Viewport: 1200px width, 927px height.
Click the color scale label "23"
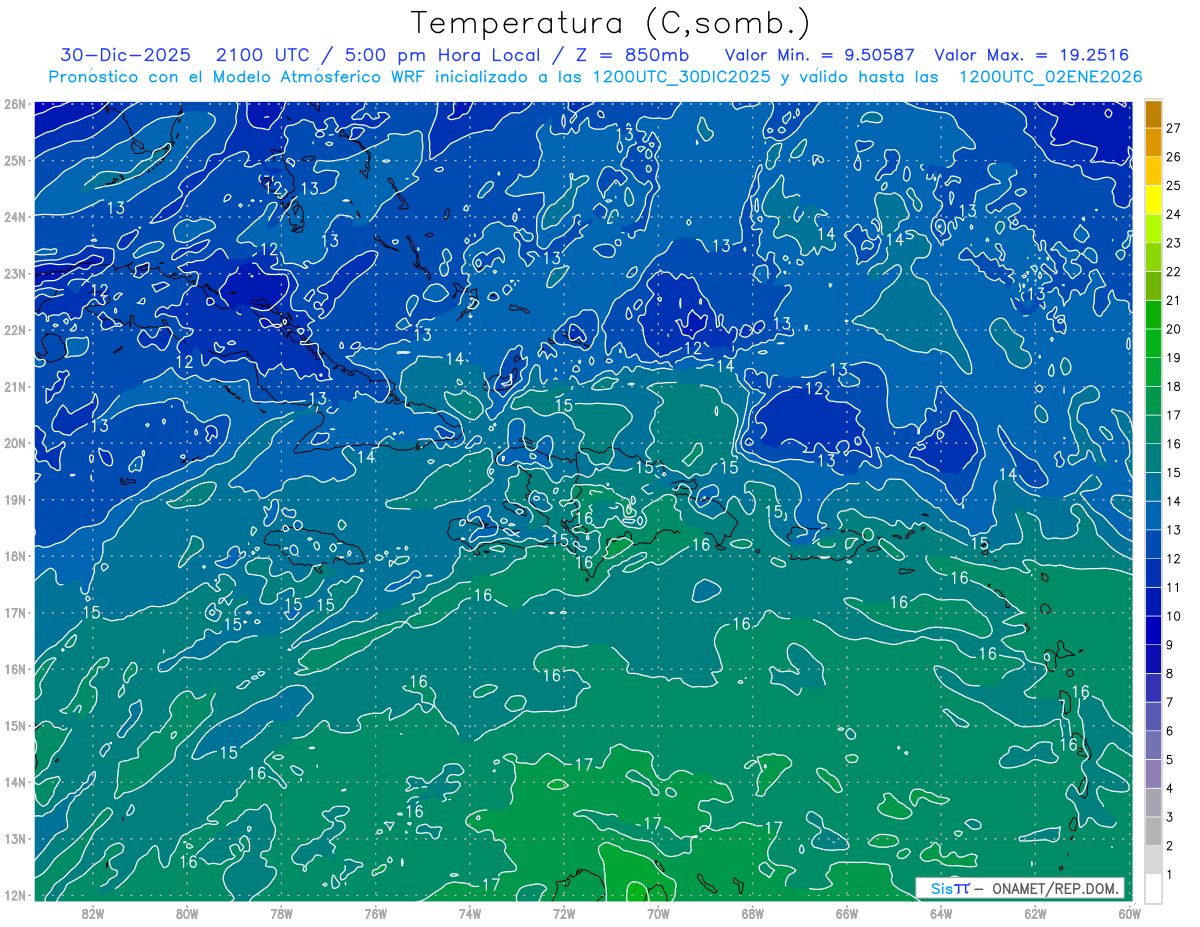(x=1173, y=243)
